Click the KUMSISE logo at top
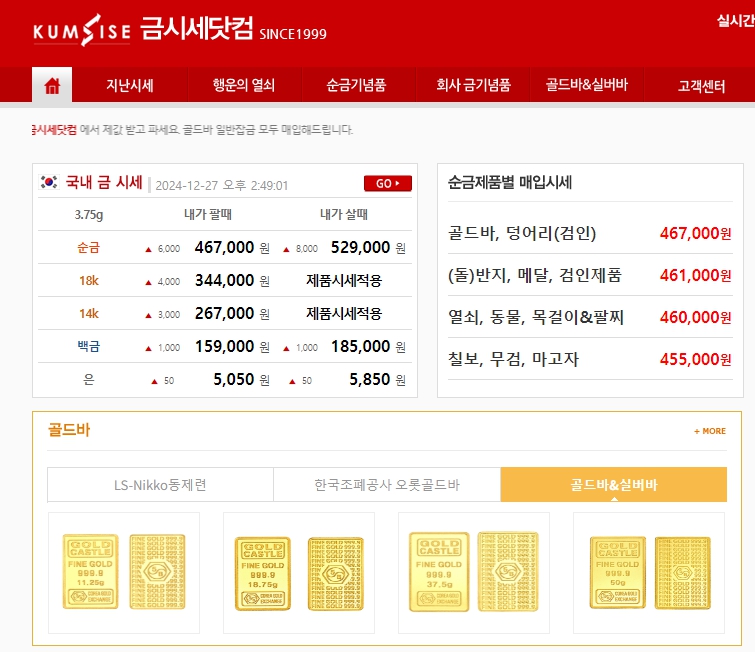Viewport: 755px width, 652px height. (82, 30)
